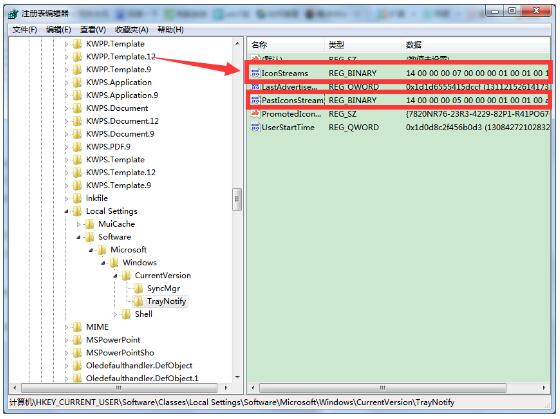Click the Registry Editor title bar icon

pyautogui.click(x=13, y=14)
